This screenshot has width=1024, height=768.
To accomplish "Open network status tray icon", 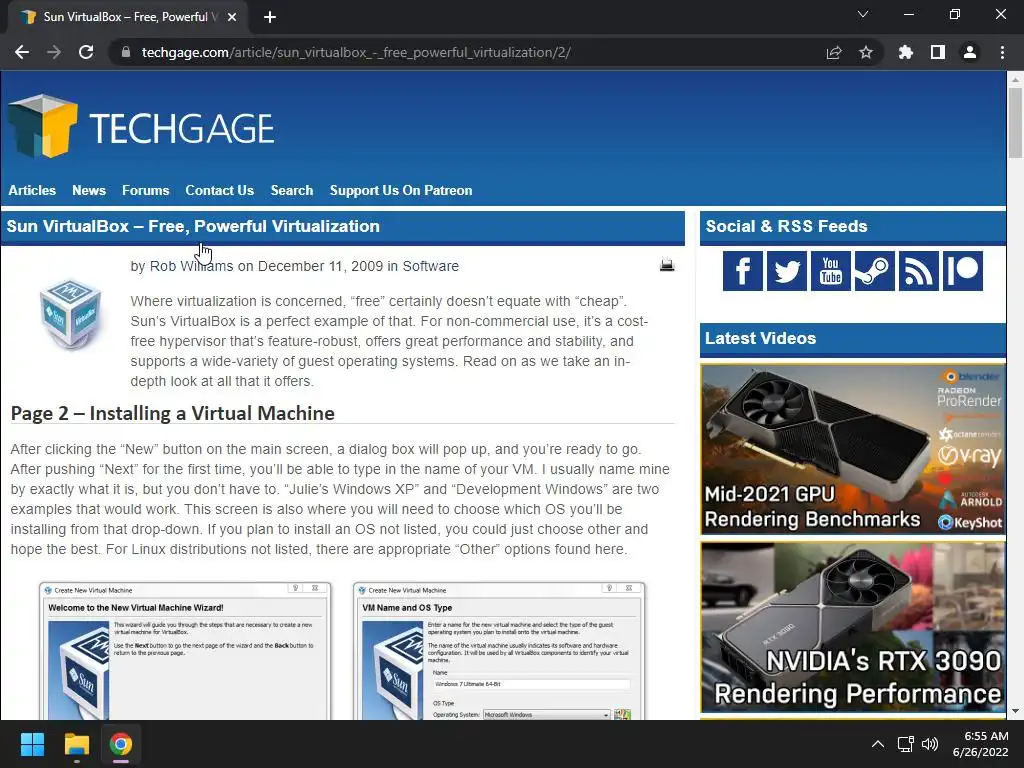I will point(905,744).
